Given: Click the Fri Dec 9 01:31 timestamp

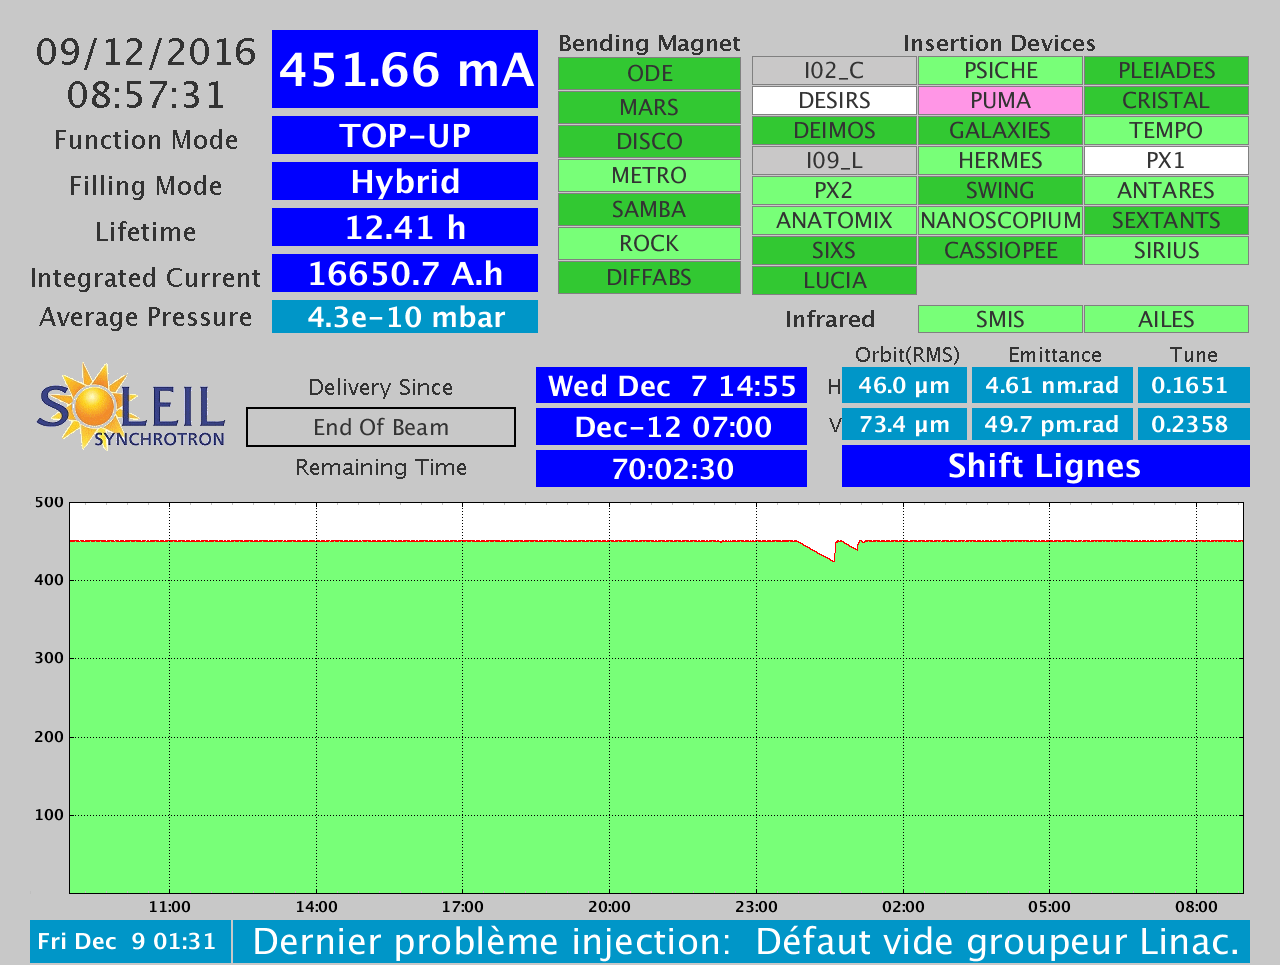Looking at the screenshot, I should coord(130,942).
